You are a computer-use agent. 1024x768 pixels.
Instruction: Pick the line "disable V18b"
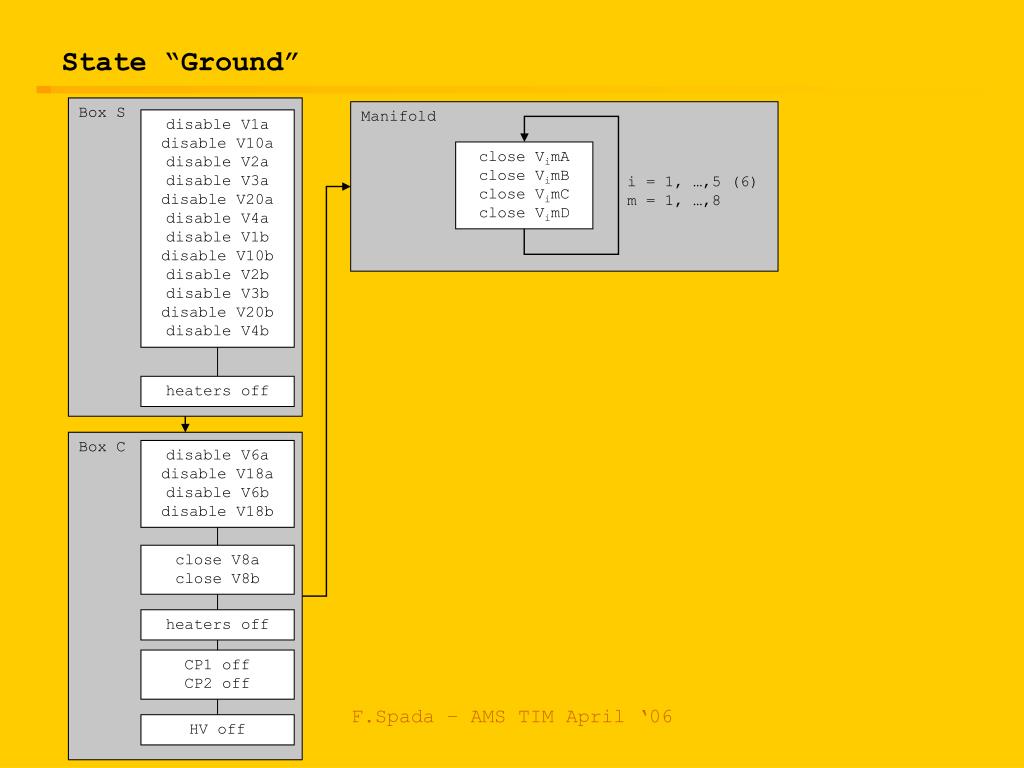tap(217, 511)
